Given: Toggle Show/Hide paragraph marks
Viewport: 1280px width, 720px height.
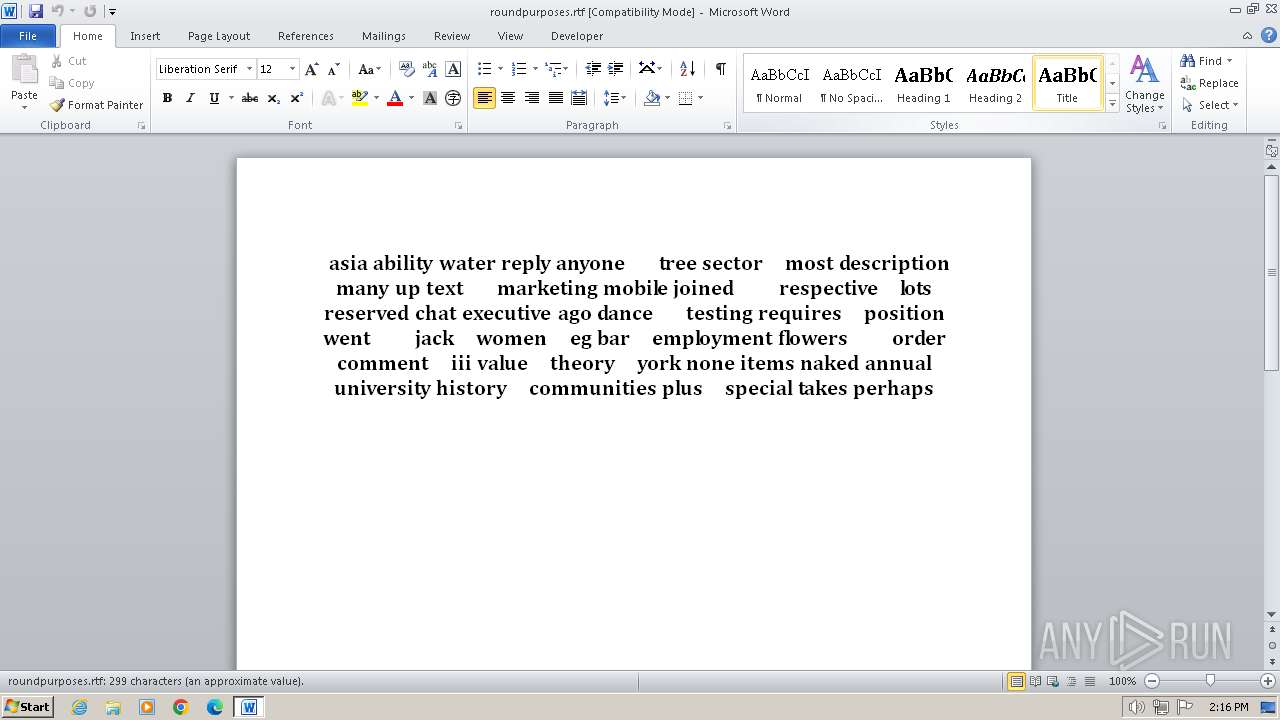Looking at the screenshot, I should (720, 69).
